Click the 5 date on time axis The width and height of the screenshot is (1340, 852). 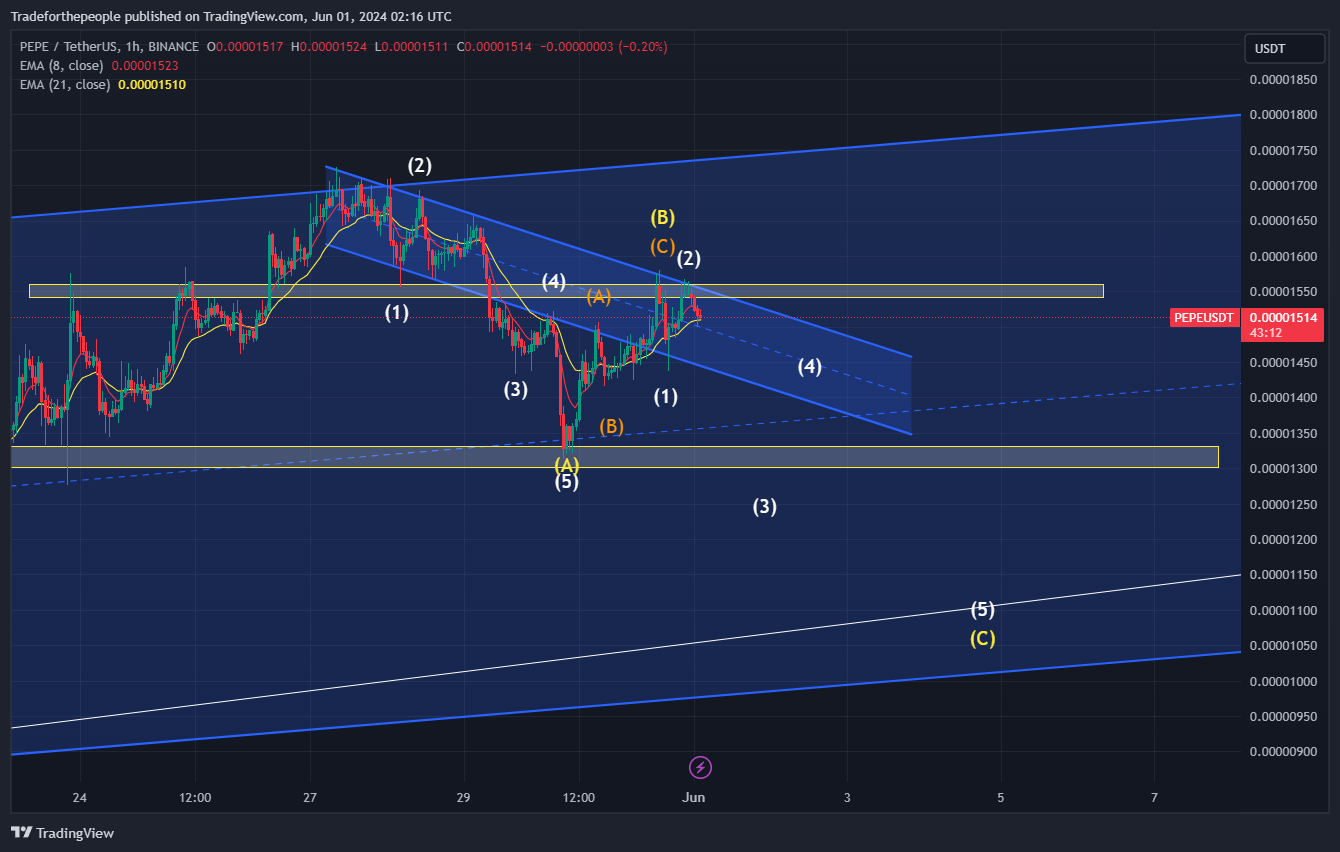tap(1000, 798)
